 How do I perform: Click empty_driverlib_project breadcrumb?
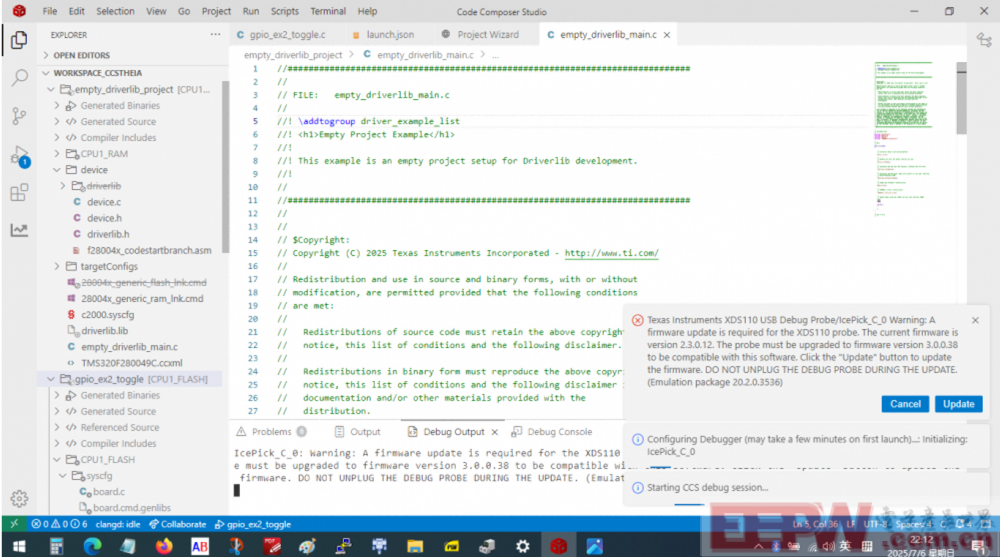pos(293,55)
